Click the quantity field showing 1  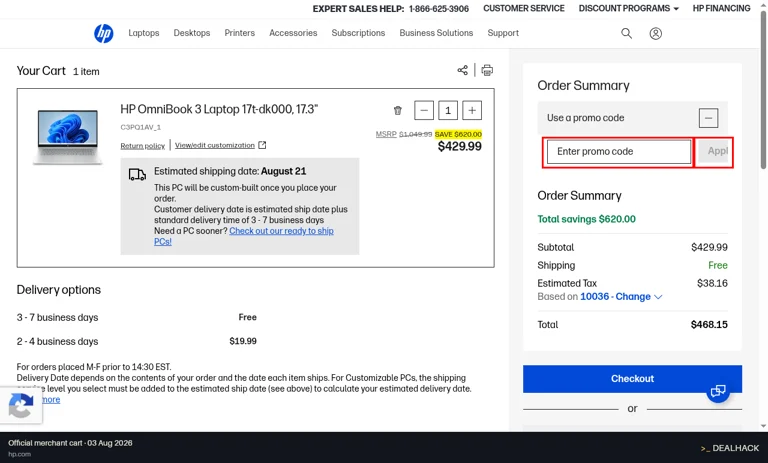[x=448, y=110]
